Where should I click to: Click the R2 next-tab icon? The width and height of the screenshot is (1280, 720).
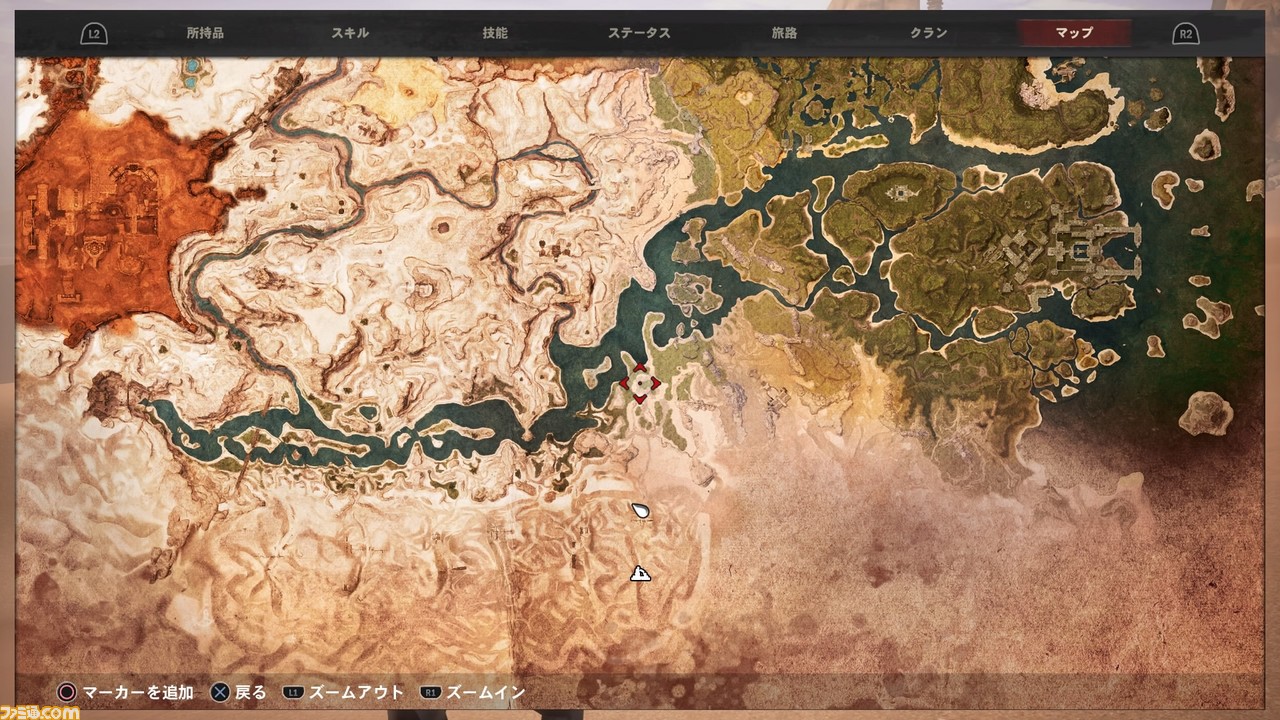tap(1186, 34)
